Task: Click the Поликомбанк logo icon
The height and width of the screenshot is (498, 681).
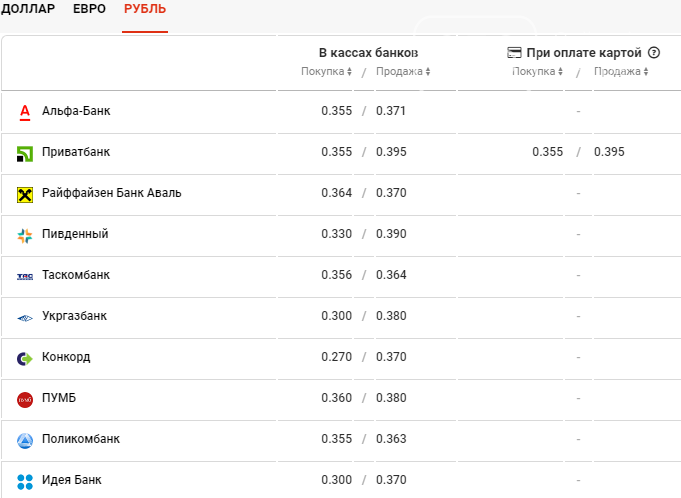Action: [x=25, y=441]
